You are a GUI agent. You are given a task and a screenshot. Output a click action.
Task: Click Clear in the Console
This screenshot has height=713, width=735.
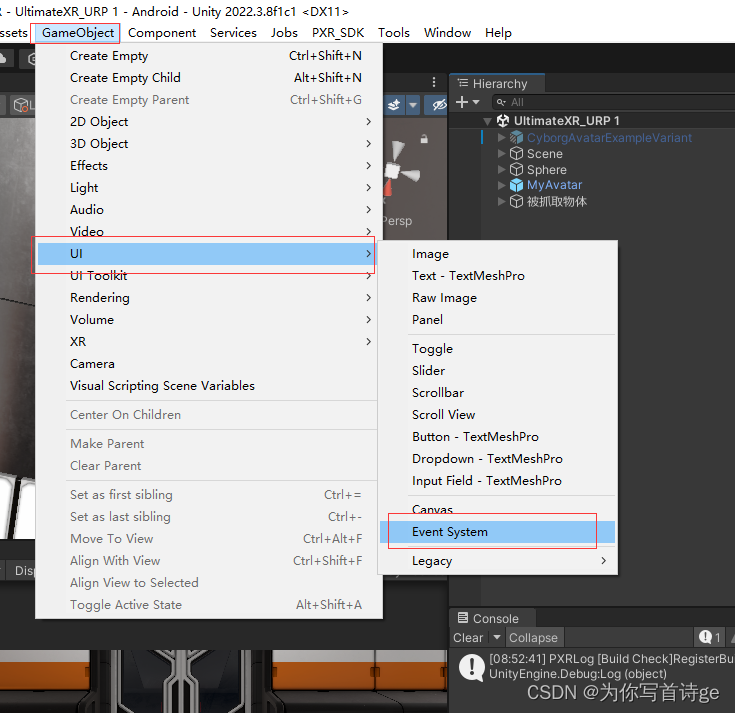tap(468, 638)
